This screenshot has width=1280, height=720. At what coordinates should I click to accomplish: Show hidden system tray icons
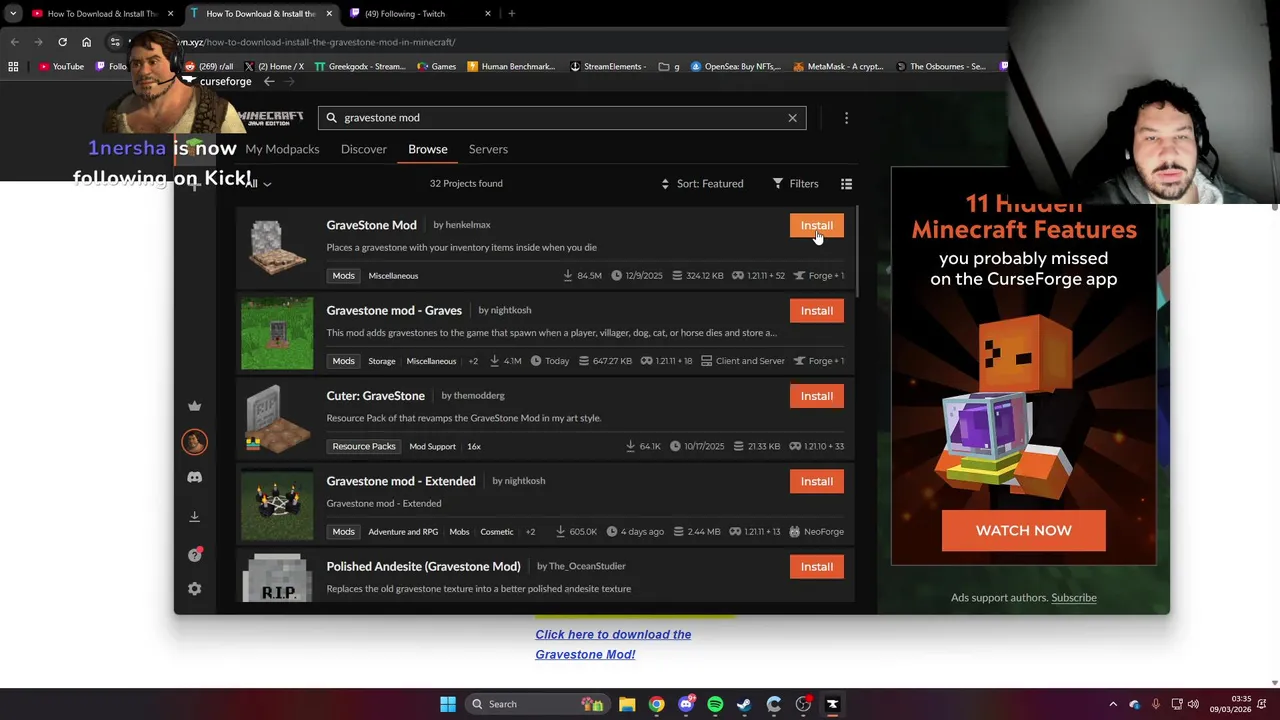(1113, 704)
